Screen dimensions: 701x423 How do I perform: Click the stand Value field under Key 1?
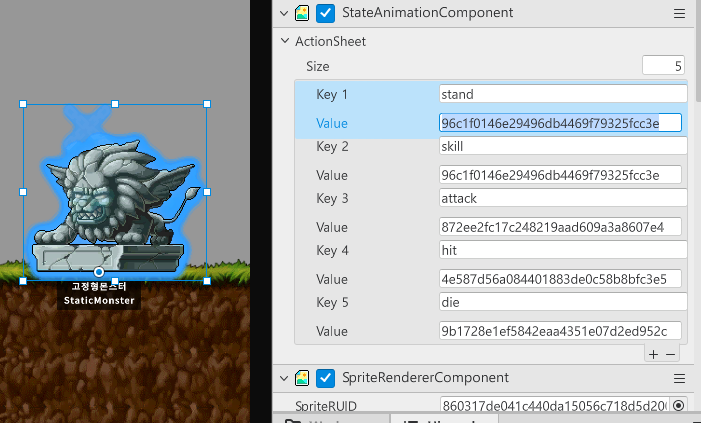point(560,123)
